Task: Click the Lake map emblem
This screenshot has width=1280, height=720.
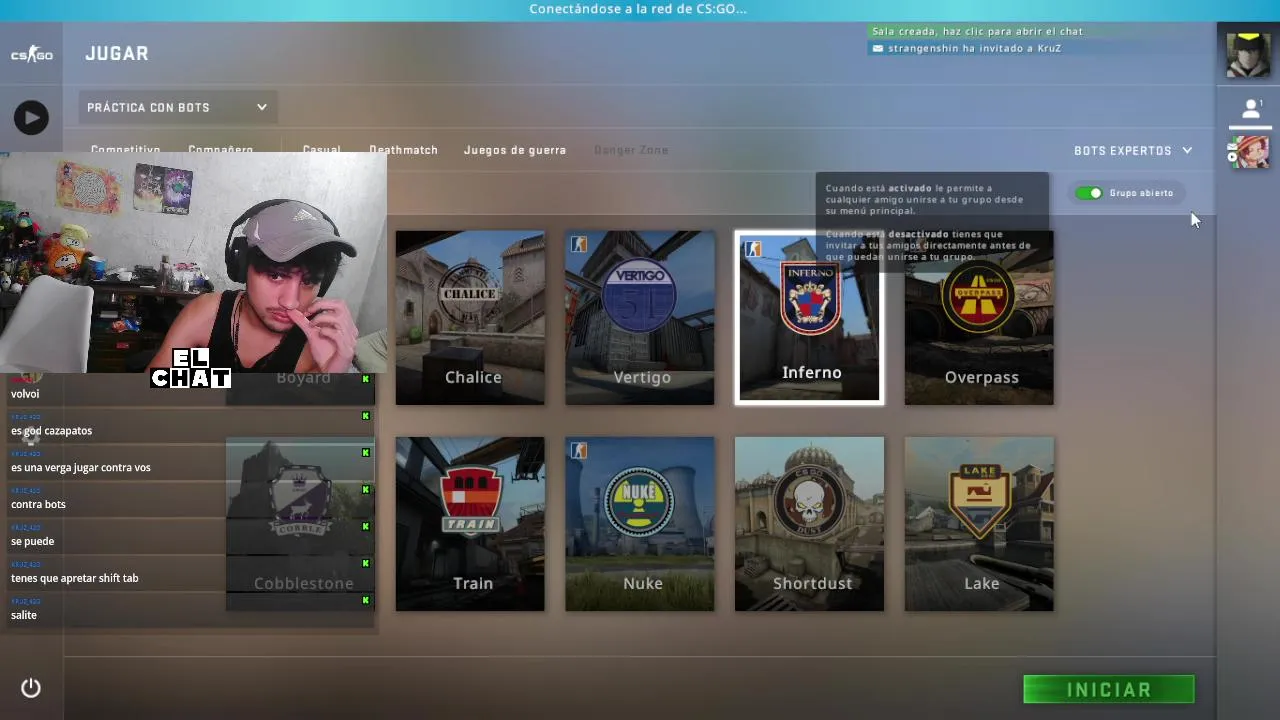Action: pos(979,500)
